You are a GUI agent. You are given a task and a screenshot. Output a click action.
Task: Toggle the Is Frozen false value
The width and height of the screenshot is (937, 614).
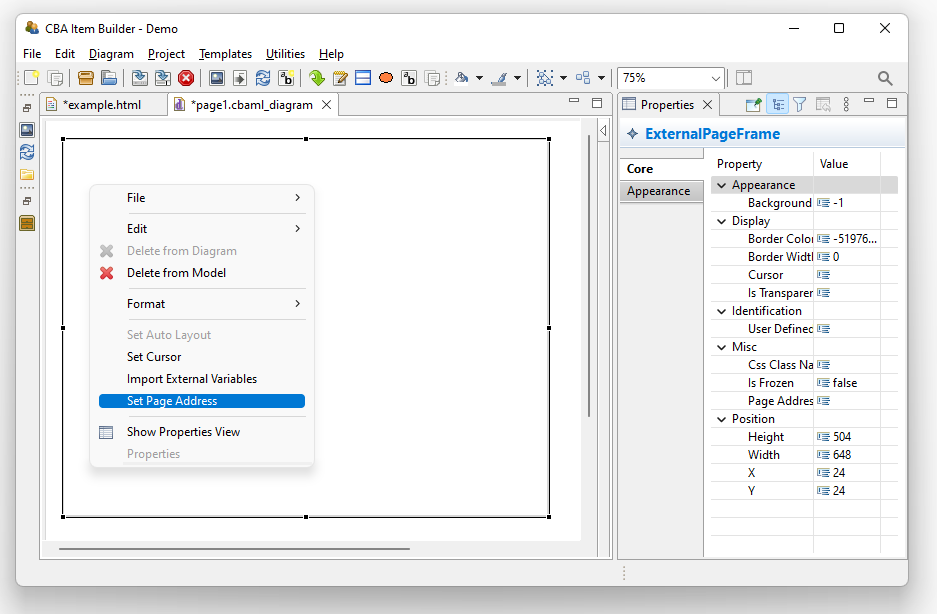[844, 383]
